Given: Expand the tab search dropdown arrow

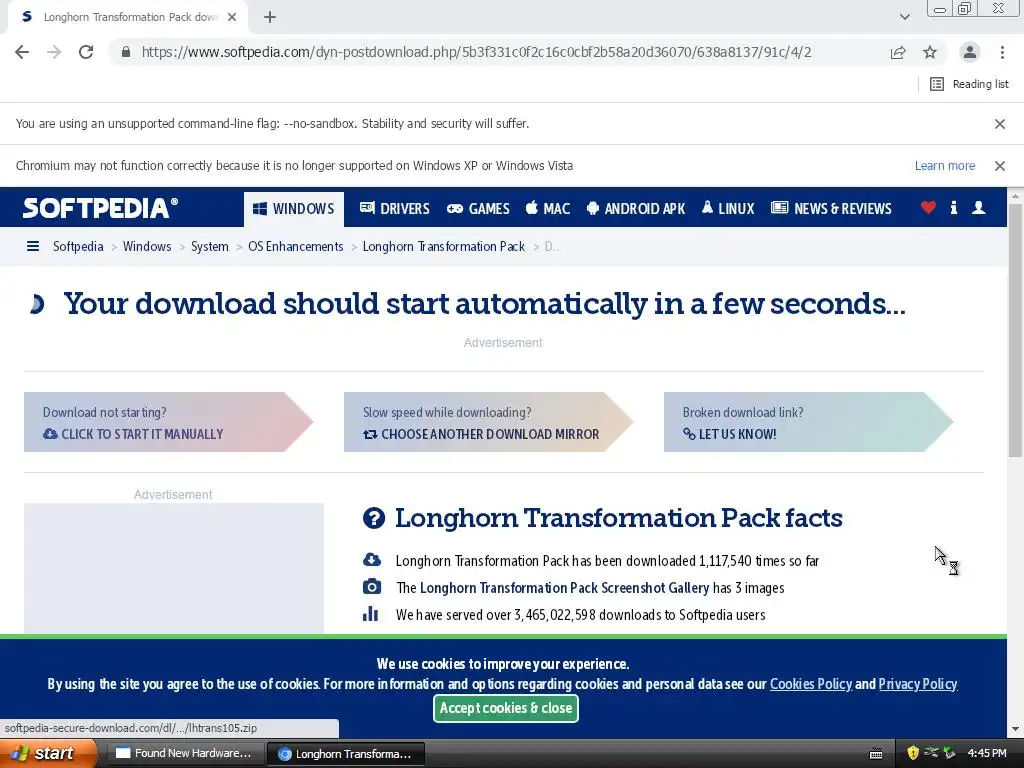Looking at the screenshot, I should (x=904, y=17).
